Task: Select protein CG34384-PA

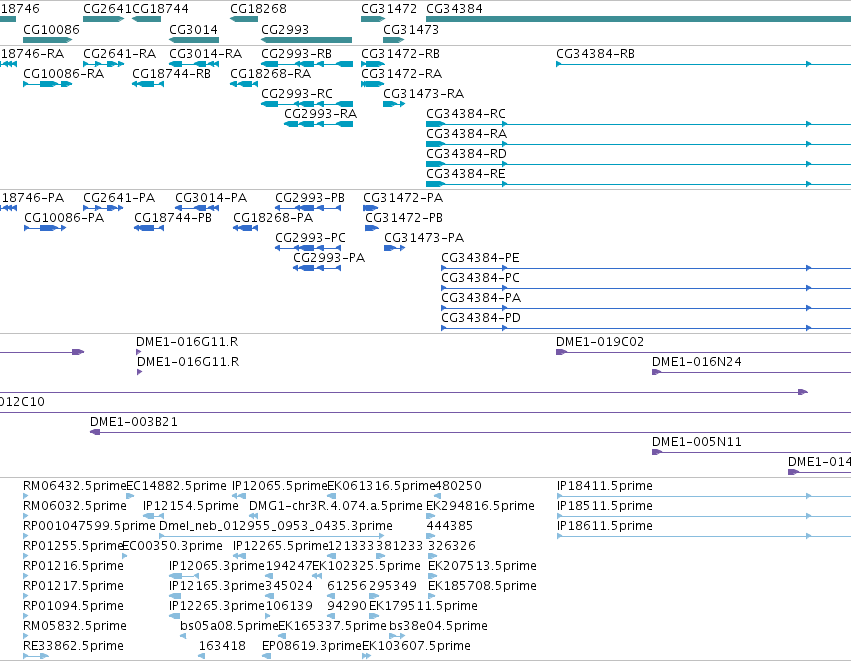Action: click(x=646, y=309)
